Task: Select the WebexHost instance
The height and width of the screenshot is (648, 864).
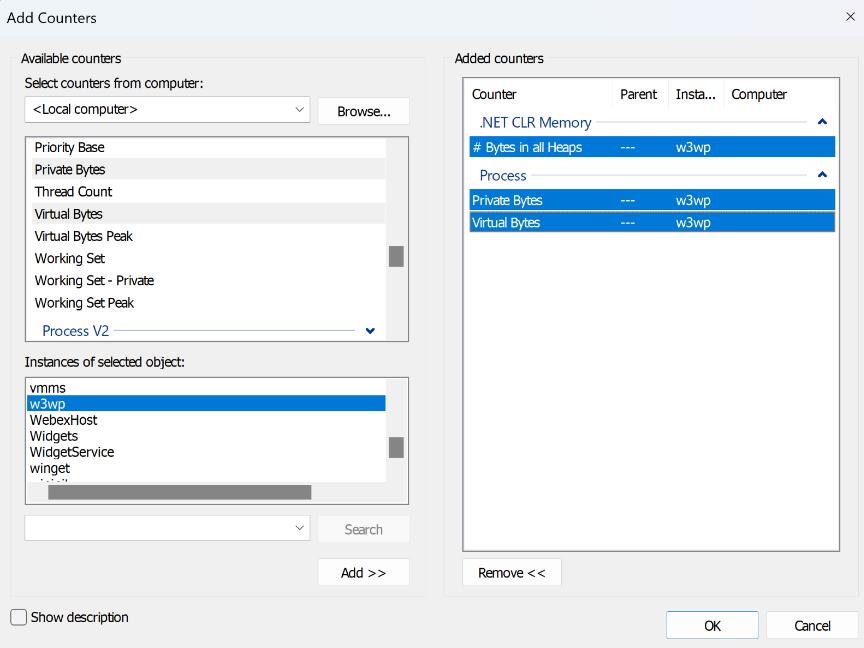Action: [63, 419]
